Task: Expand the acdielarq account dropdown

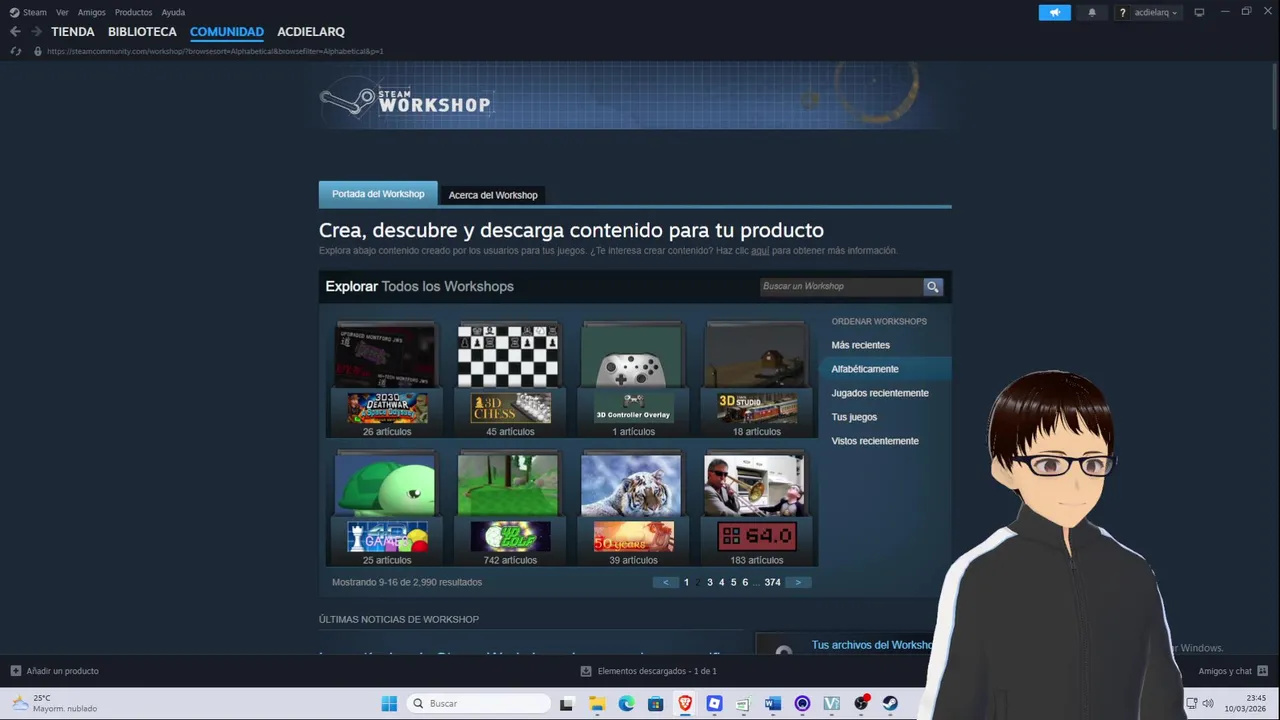Action: point(1156,12)
